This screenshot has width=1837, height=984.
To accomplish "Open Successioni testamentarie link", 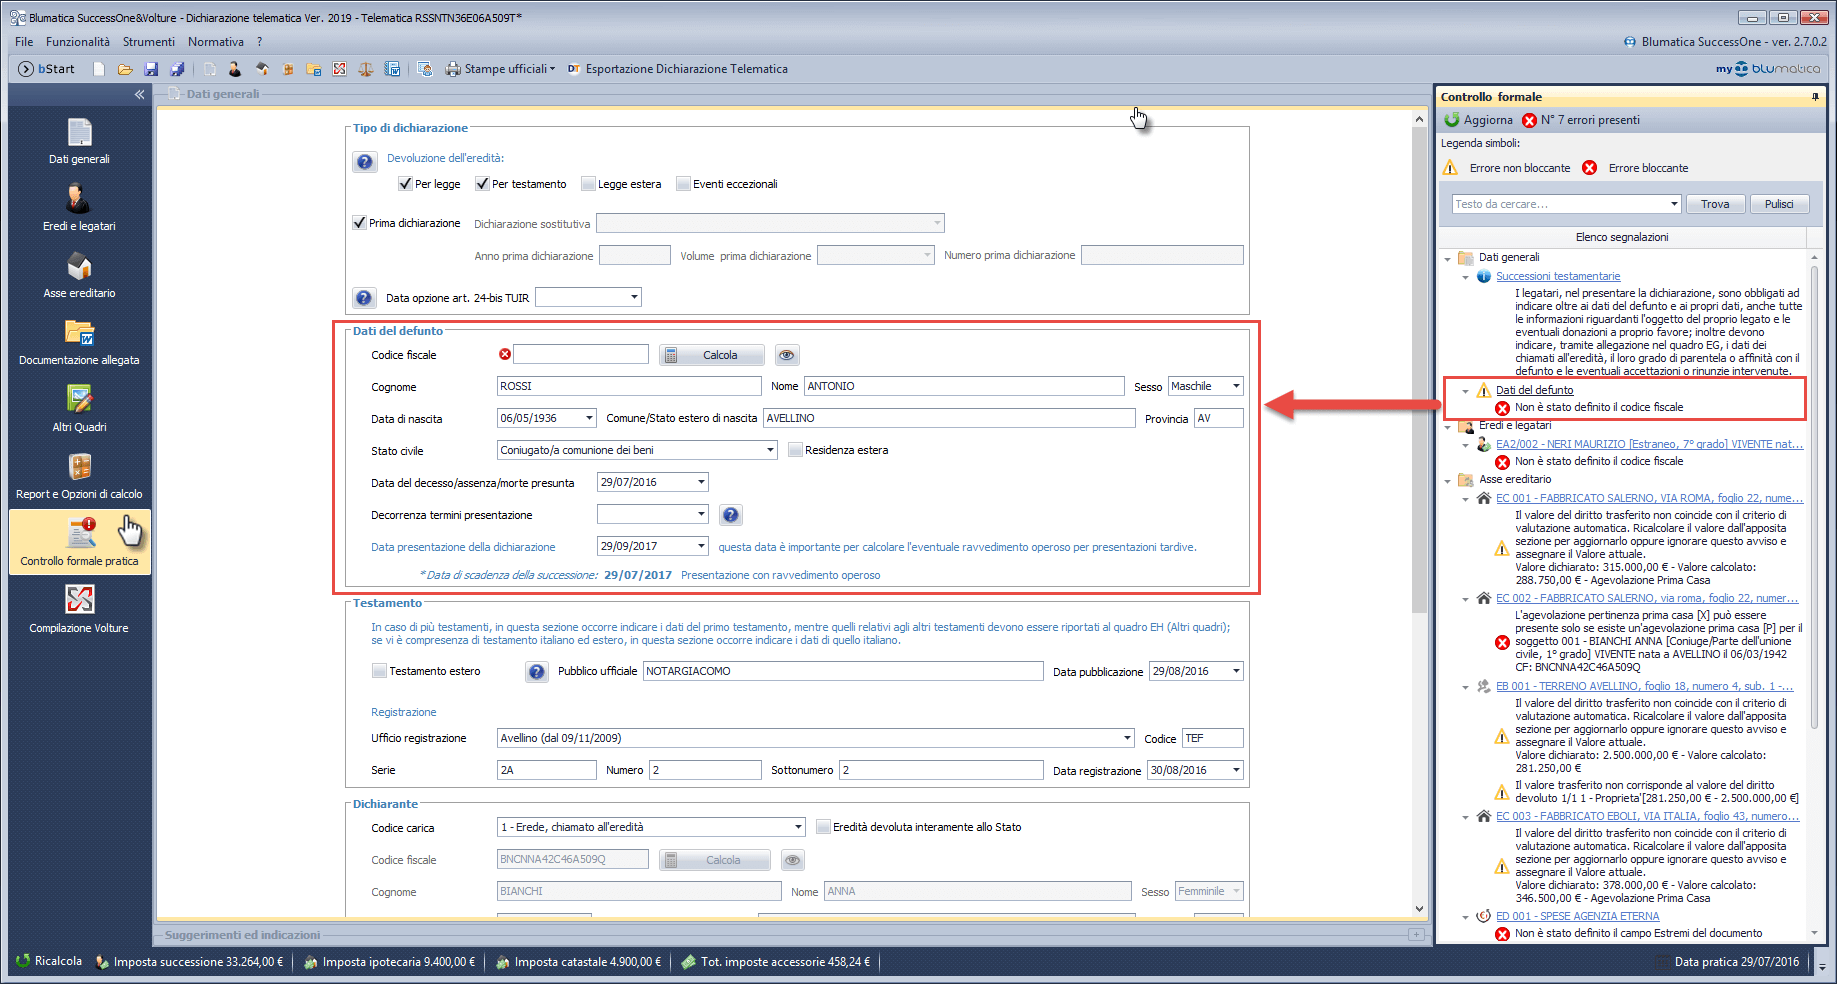I will point(1558,276).
